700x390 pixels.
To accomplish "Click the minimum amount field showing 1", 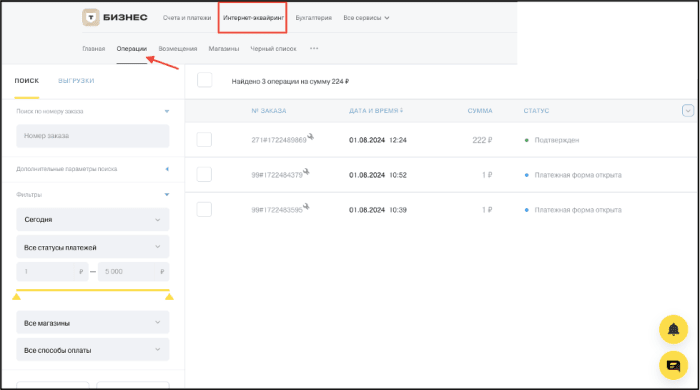I will point(52,271).
